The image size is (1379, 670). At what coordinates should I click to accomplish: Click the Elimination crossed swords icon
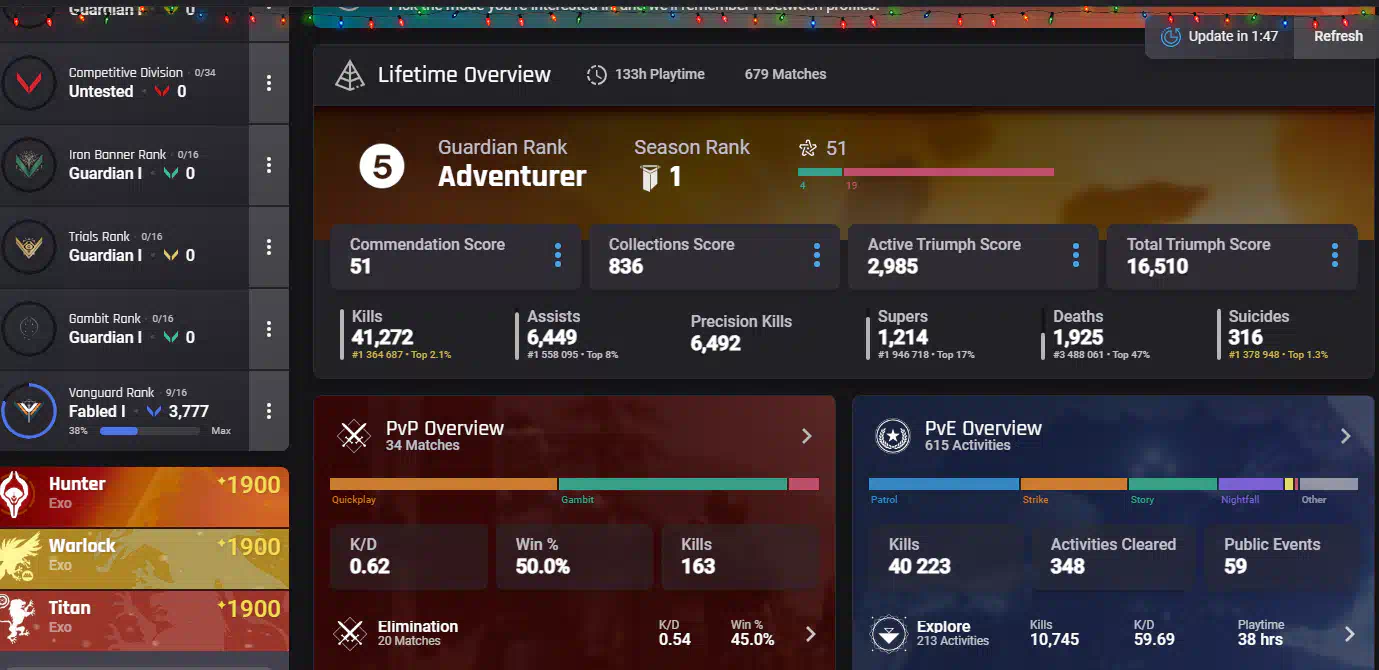click(x=350, y=633)
